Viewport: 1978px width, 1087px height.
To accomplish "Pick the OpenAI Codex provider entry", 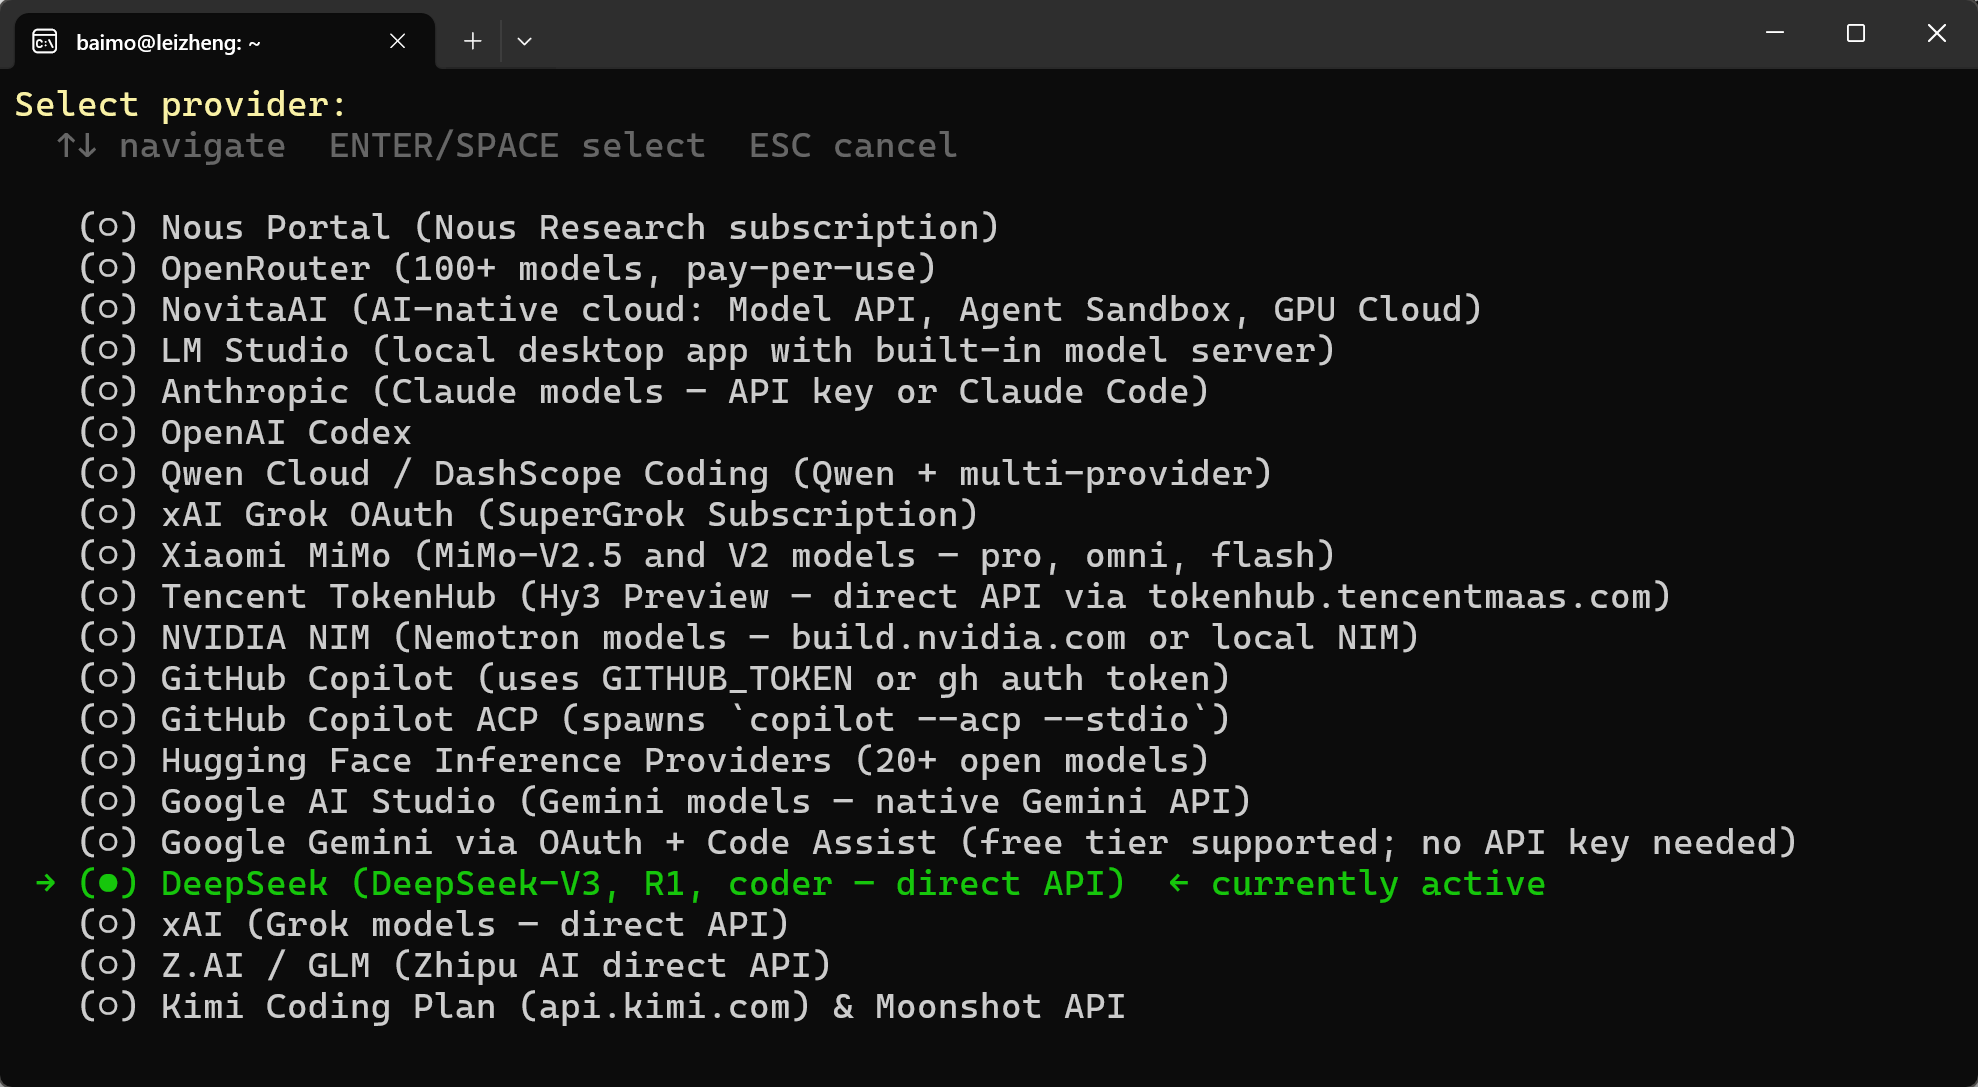I will point(245,432).
